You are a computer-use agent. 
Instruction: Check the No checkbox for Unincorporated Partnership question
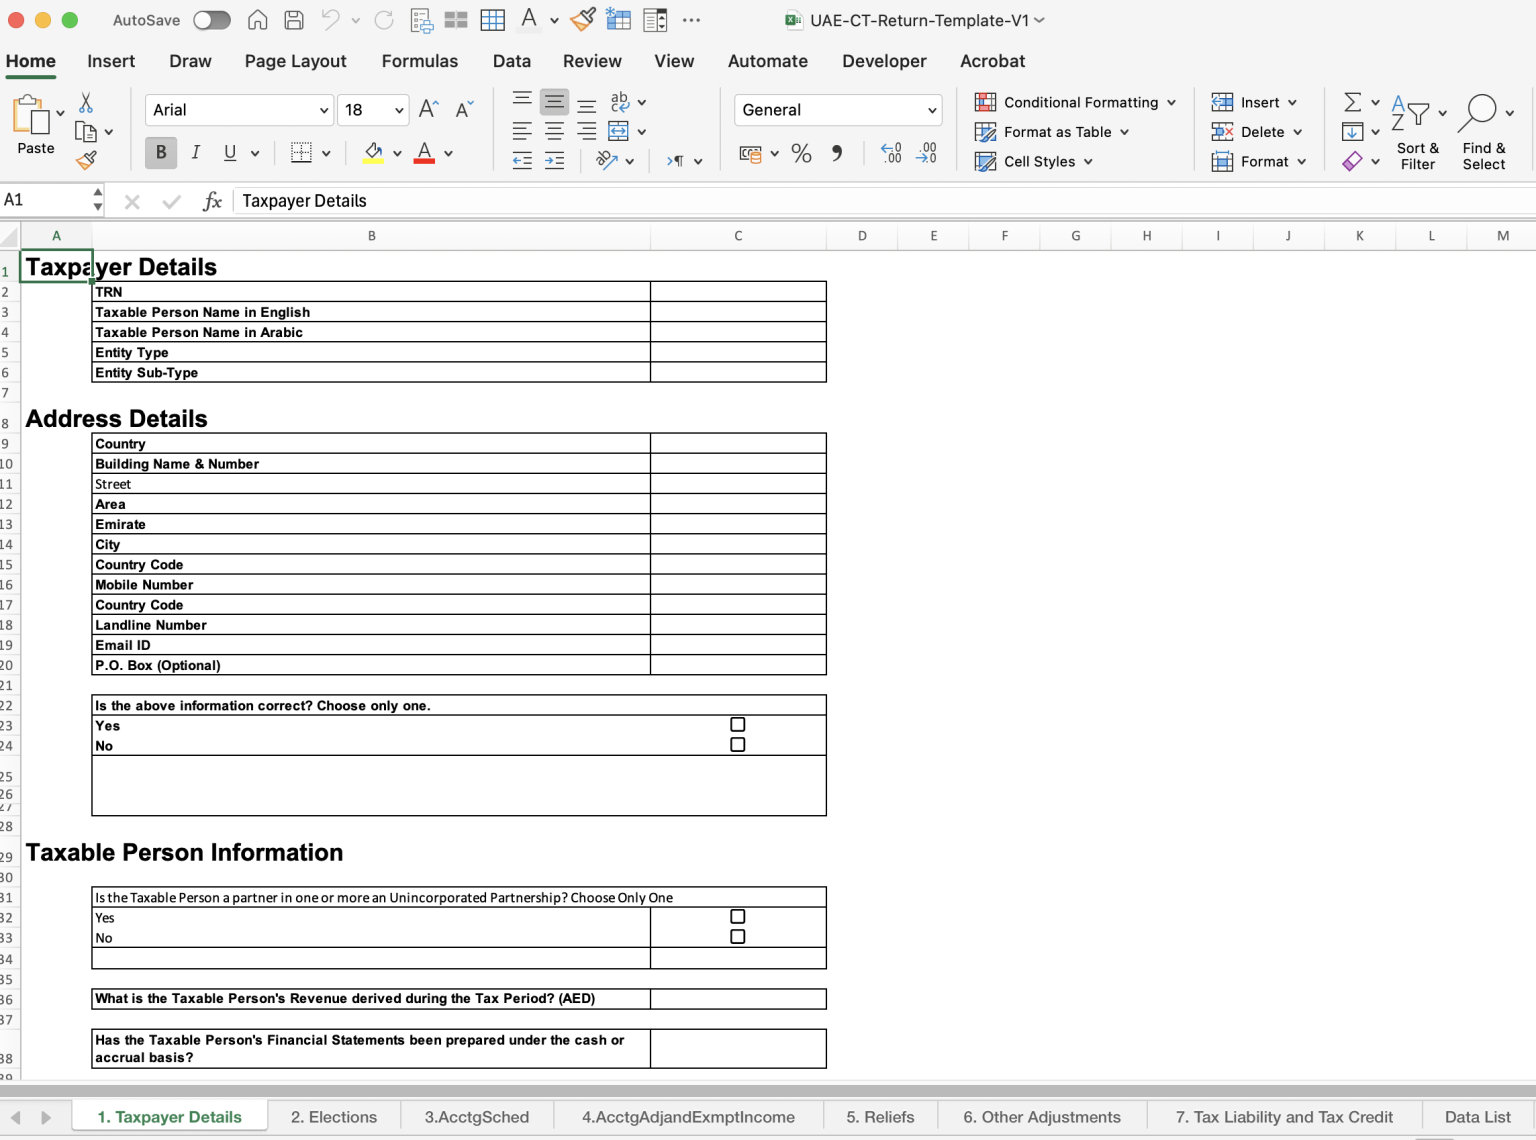point(737,936)
